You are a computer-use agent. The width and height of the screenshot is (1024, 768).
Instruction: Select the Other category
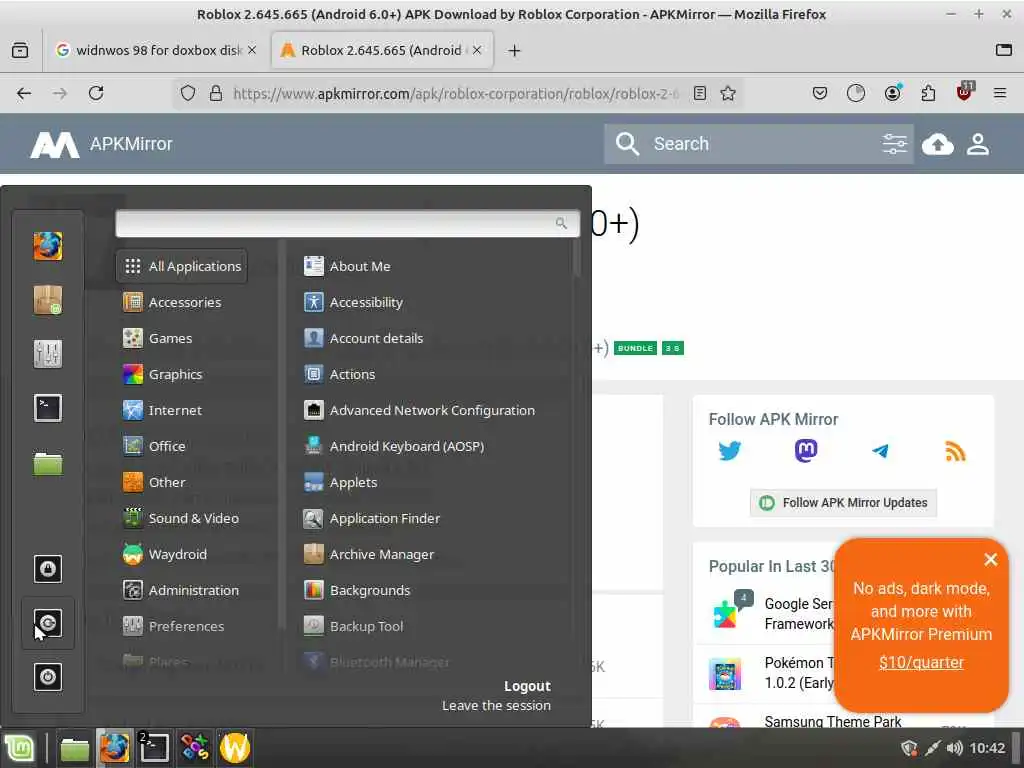click(x=182, y=482)
